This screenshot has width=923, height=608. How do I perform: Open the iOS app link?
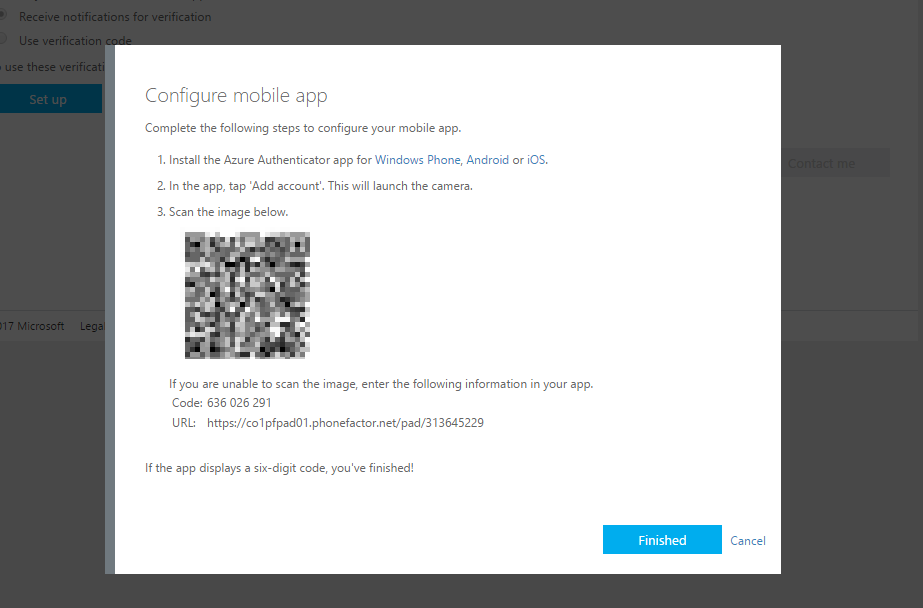(536, 160)
